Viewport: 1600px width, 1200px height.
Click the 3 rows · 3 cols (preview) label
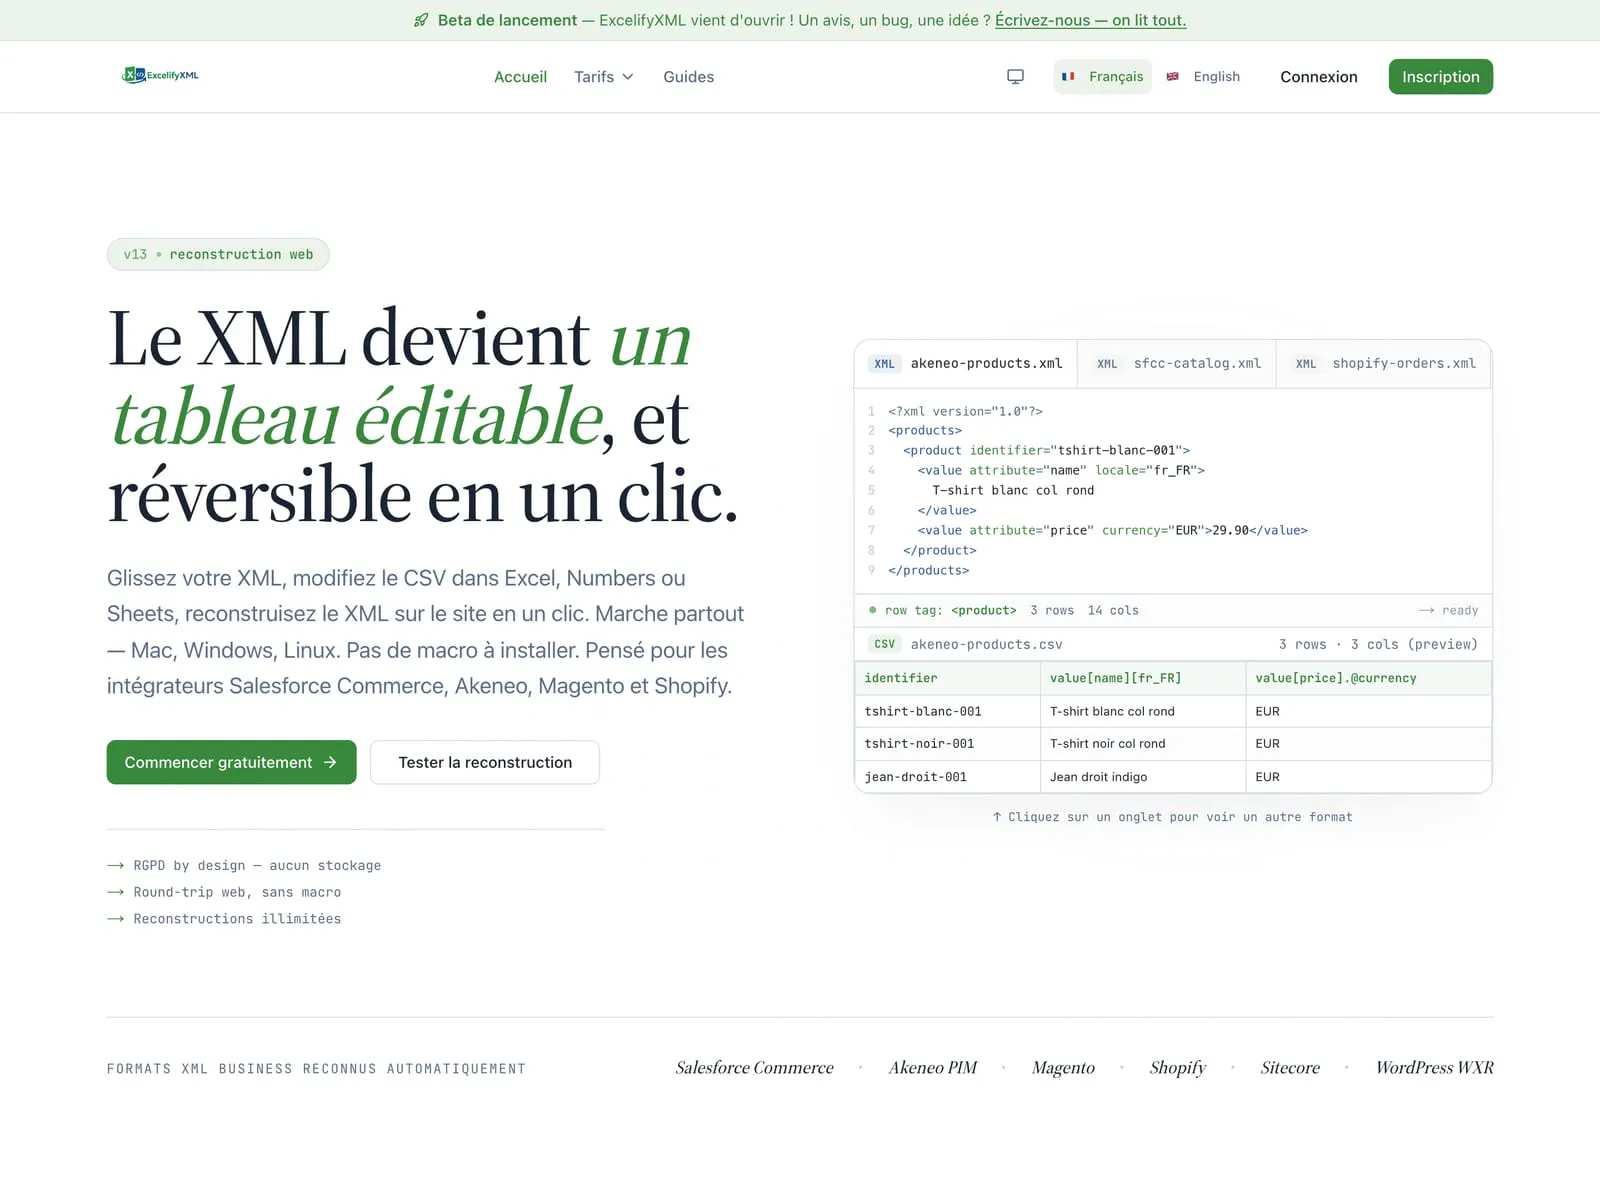(1378, 644)
